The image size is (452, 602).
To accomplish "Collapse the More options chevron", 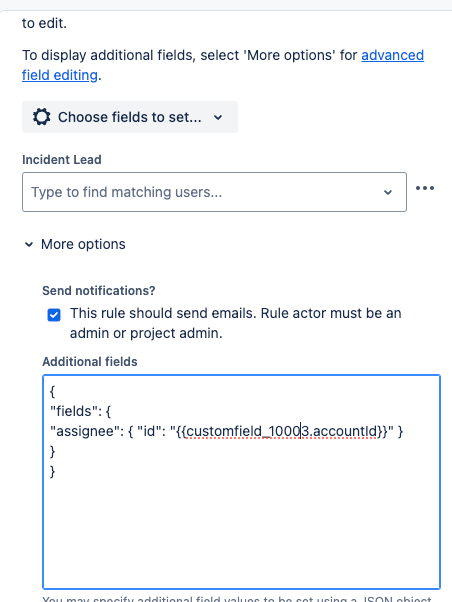I will 29,245.
